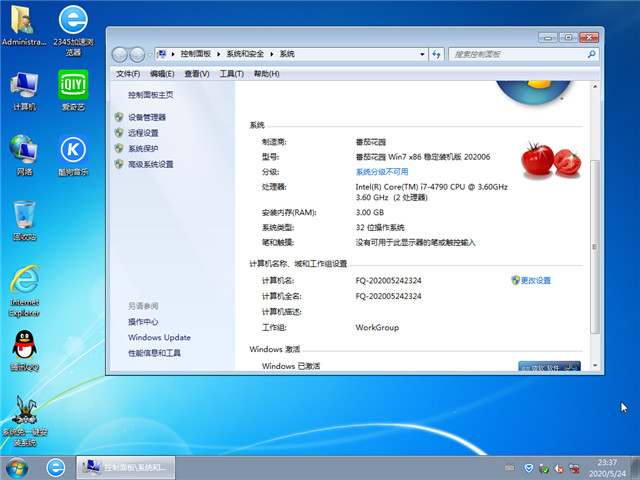Click the shield icon beside 设备管理器

[x=119, y=117]
